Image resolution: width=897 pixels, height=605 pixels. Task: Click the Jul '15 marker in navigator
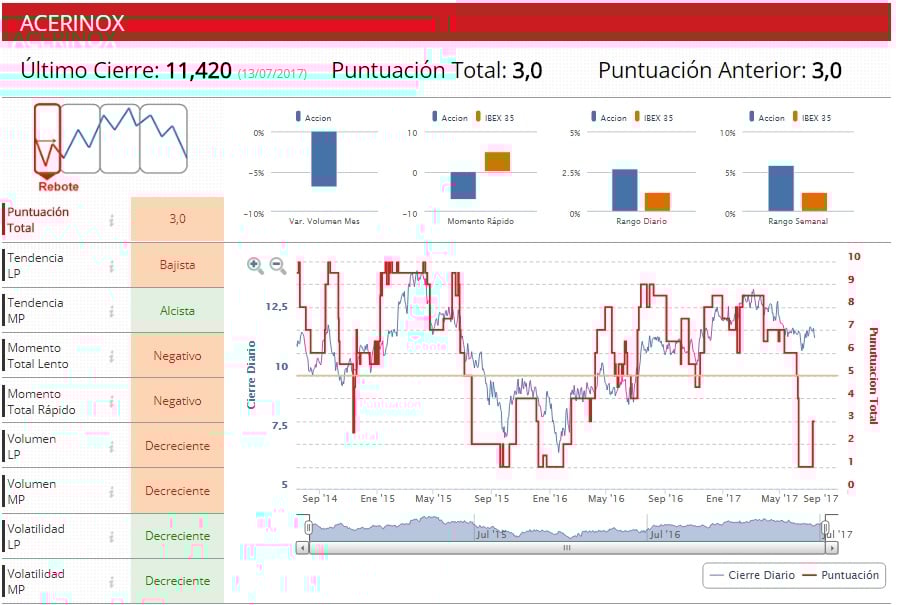point(491,535)
